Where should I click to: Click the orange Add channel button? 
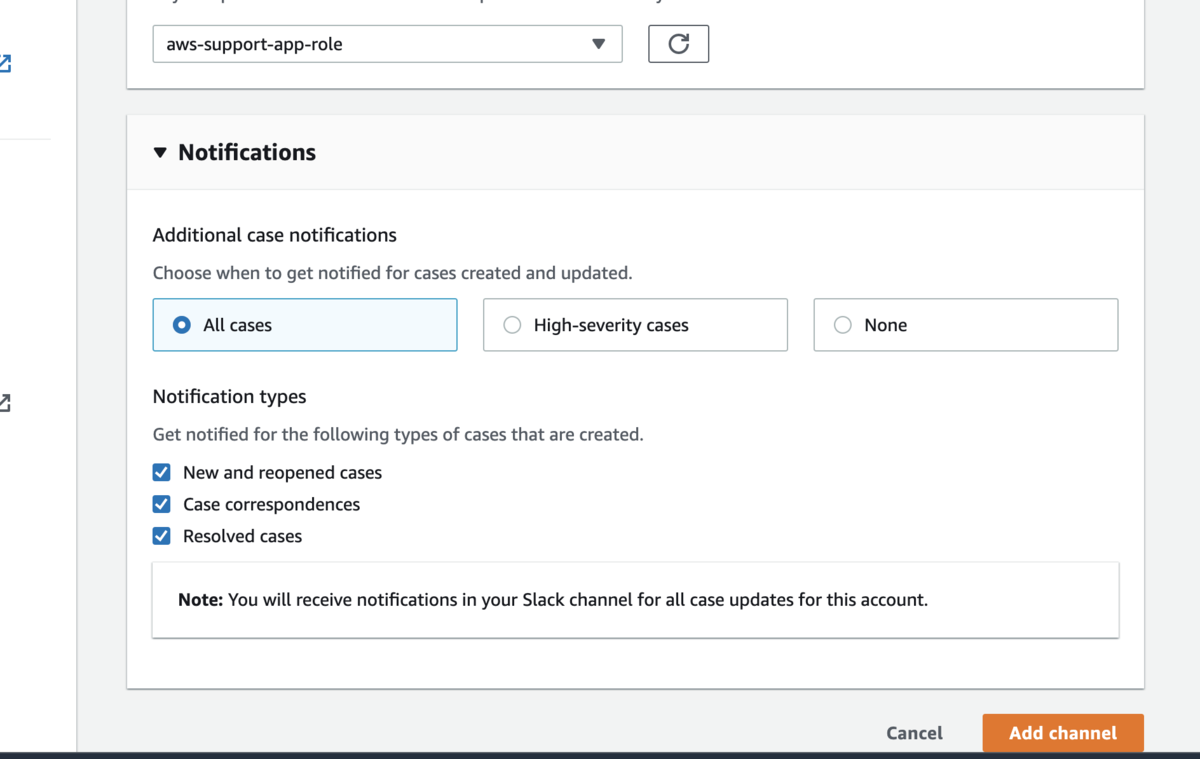point(1062,733)
